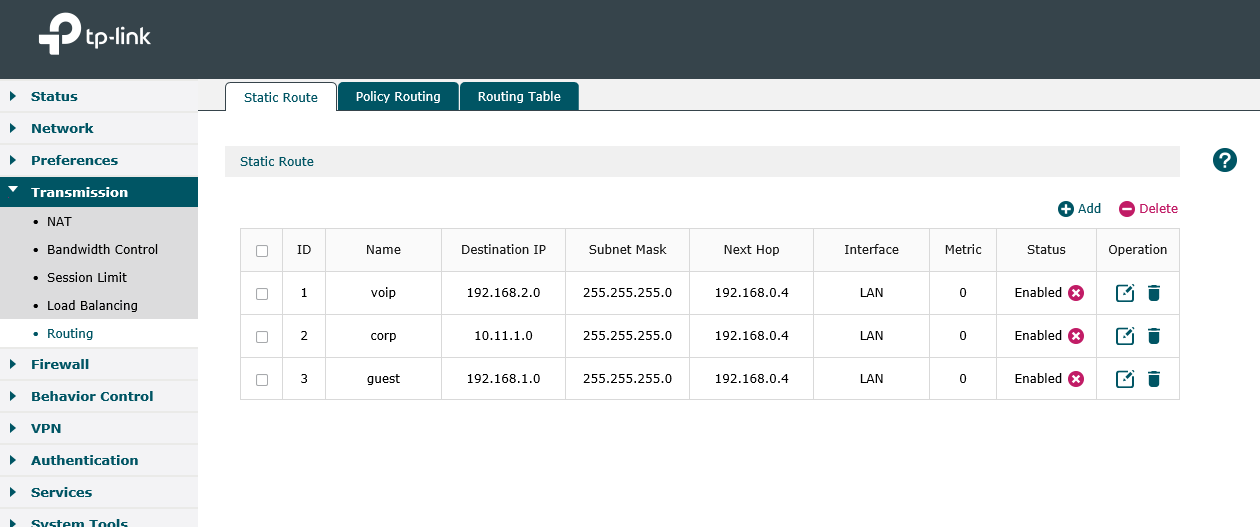Check the box for the voip route

(262, 294)
